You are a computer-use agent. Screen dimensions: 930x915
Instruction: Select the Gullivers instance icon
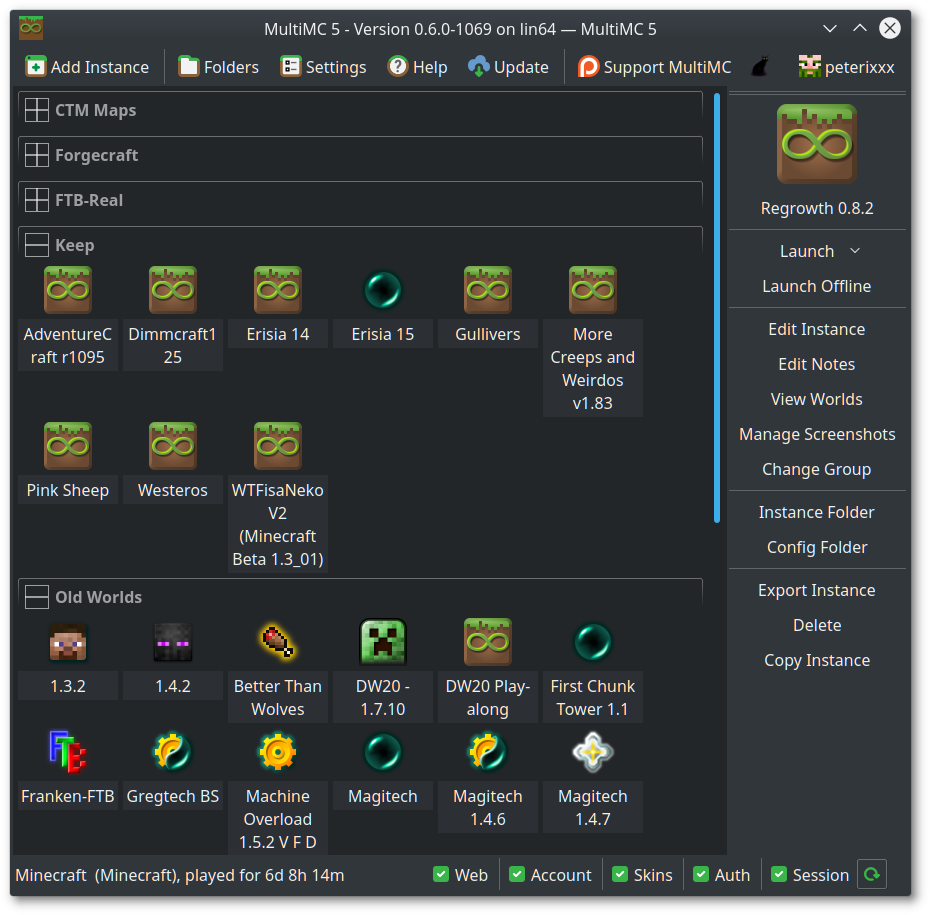(x=488, y=290)
